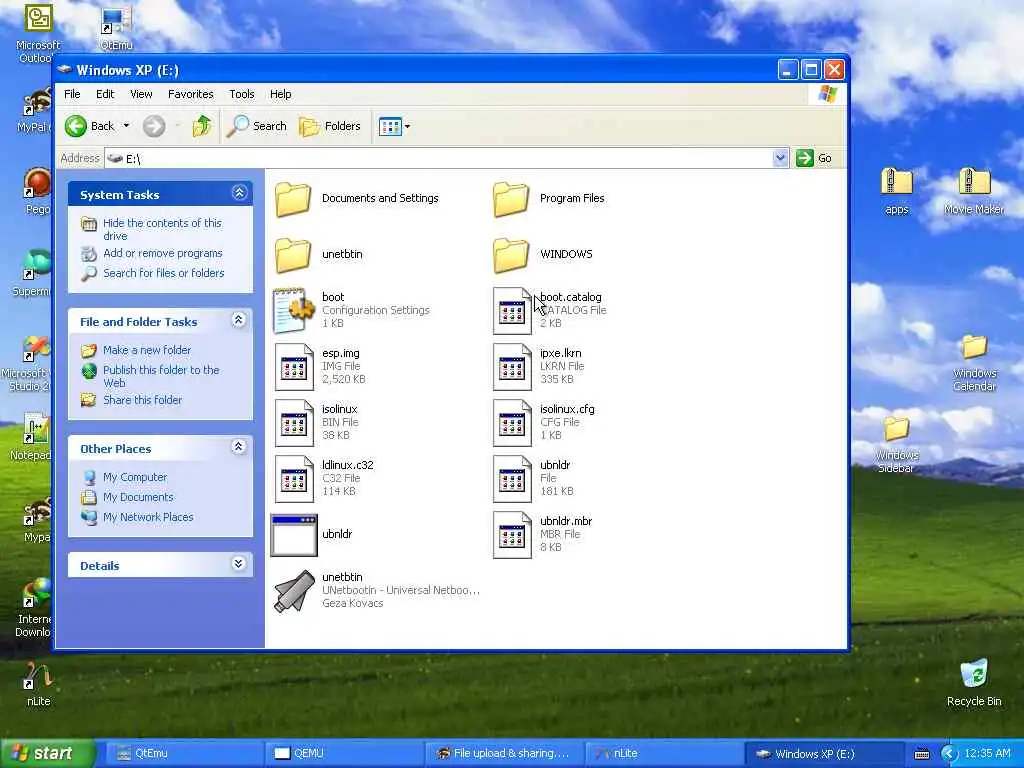1024x768 pixels.
Task: Click Make a new folder link
Action: click(x=147, y=350)
